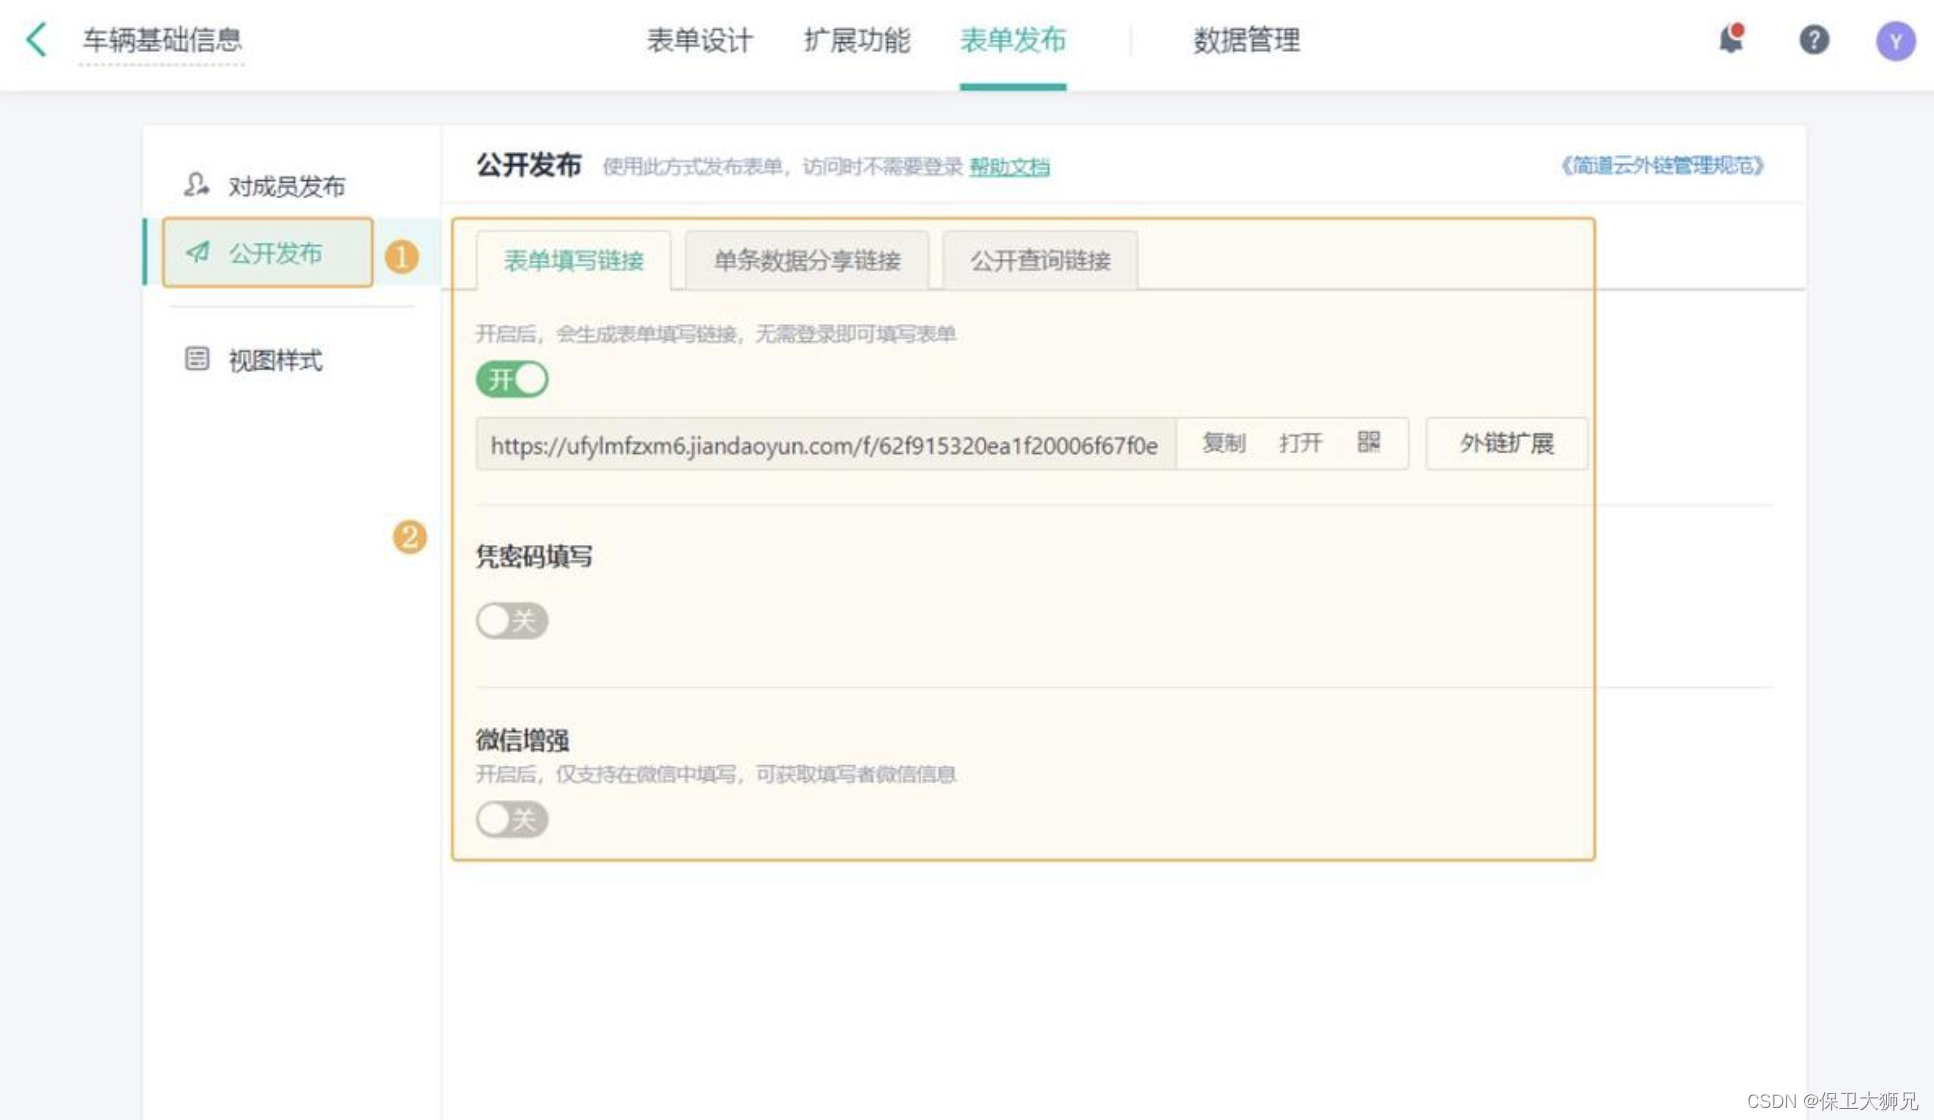Switch to 公开查询链接 tab
The height and width of the screenshot is (1120, 1934).
point(1040,261)
